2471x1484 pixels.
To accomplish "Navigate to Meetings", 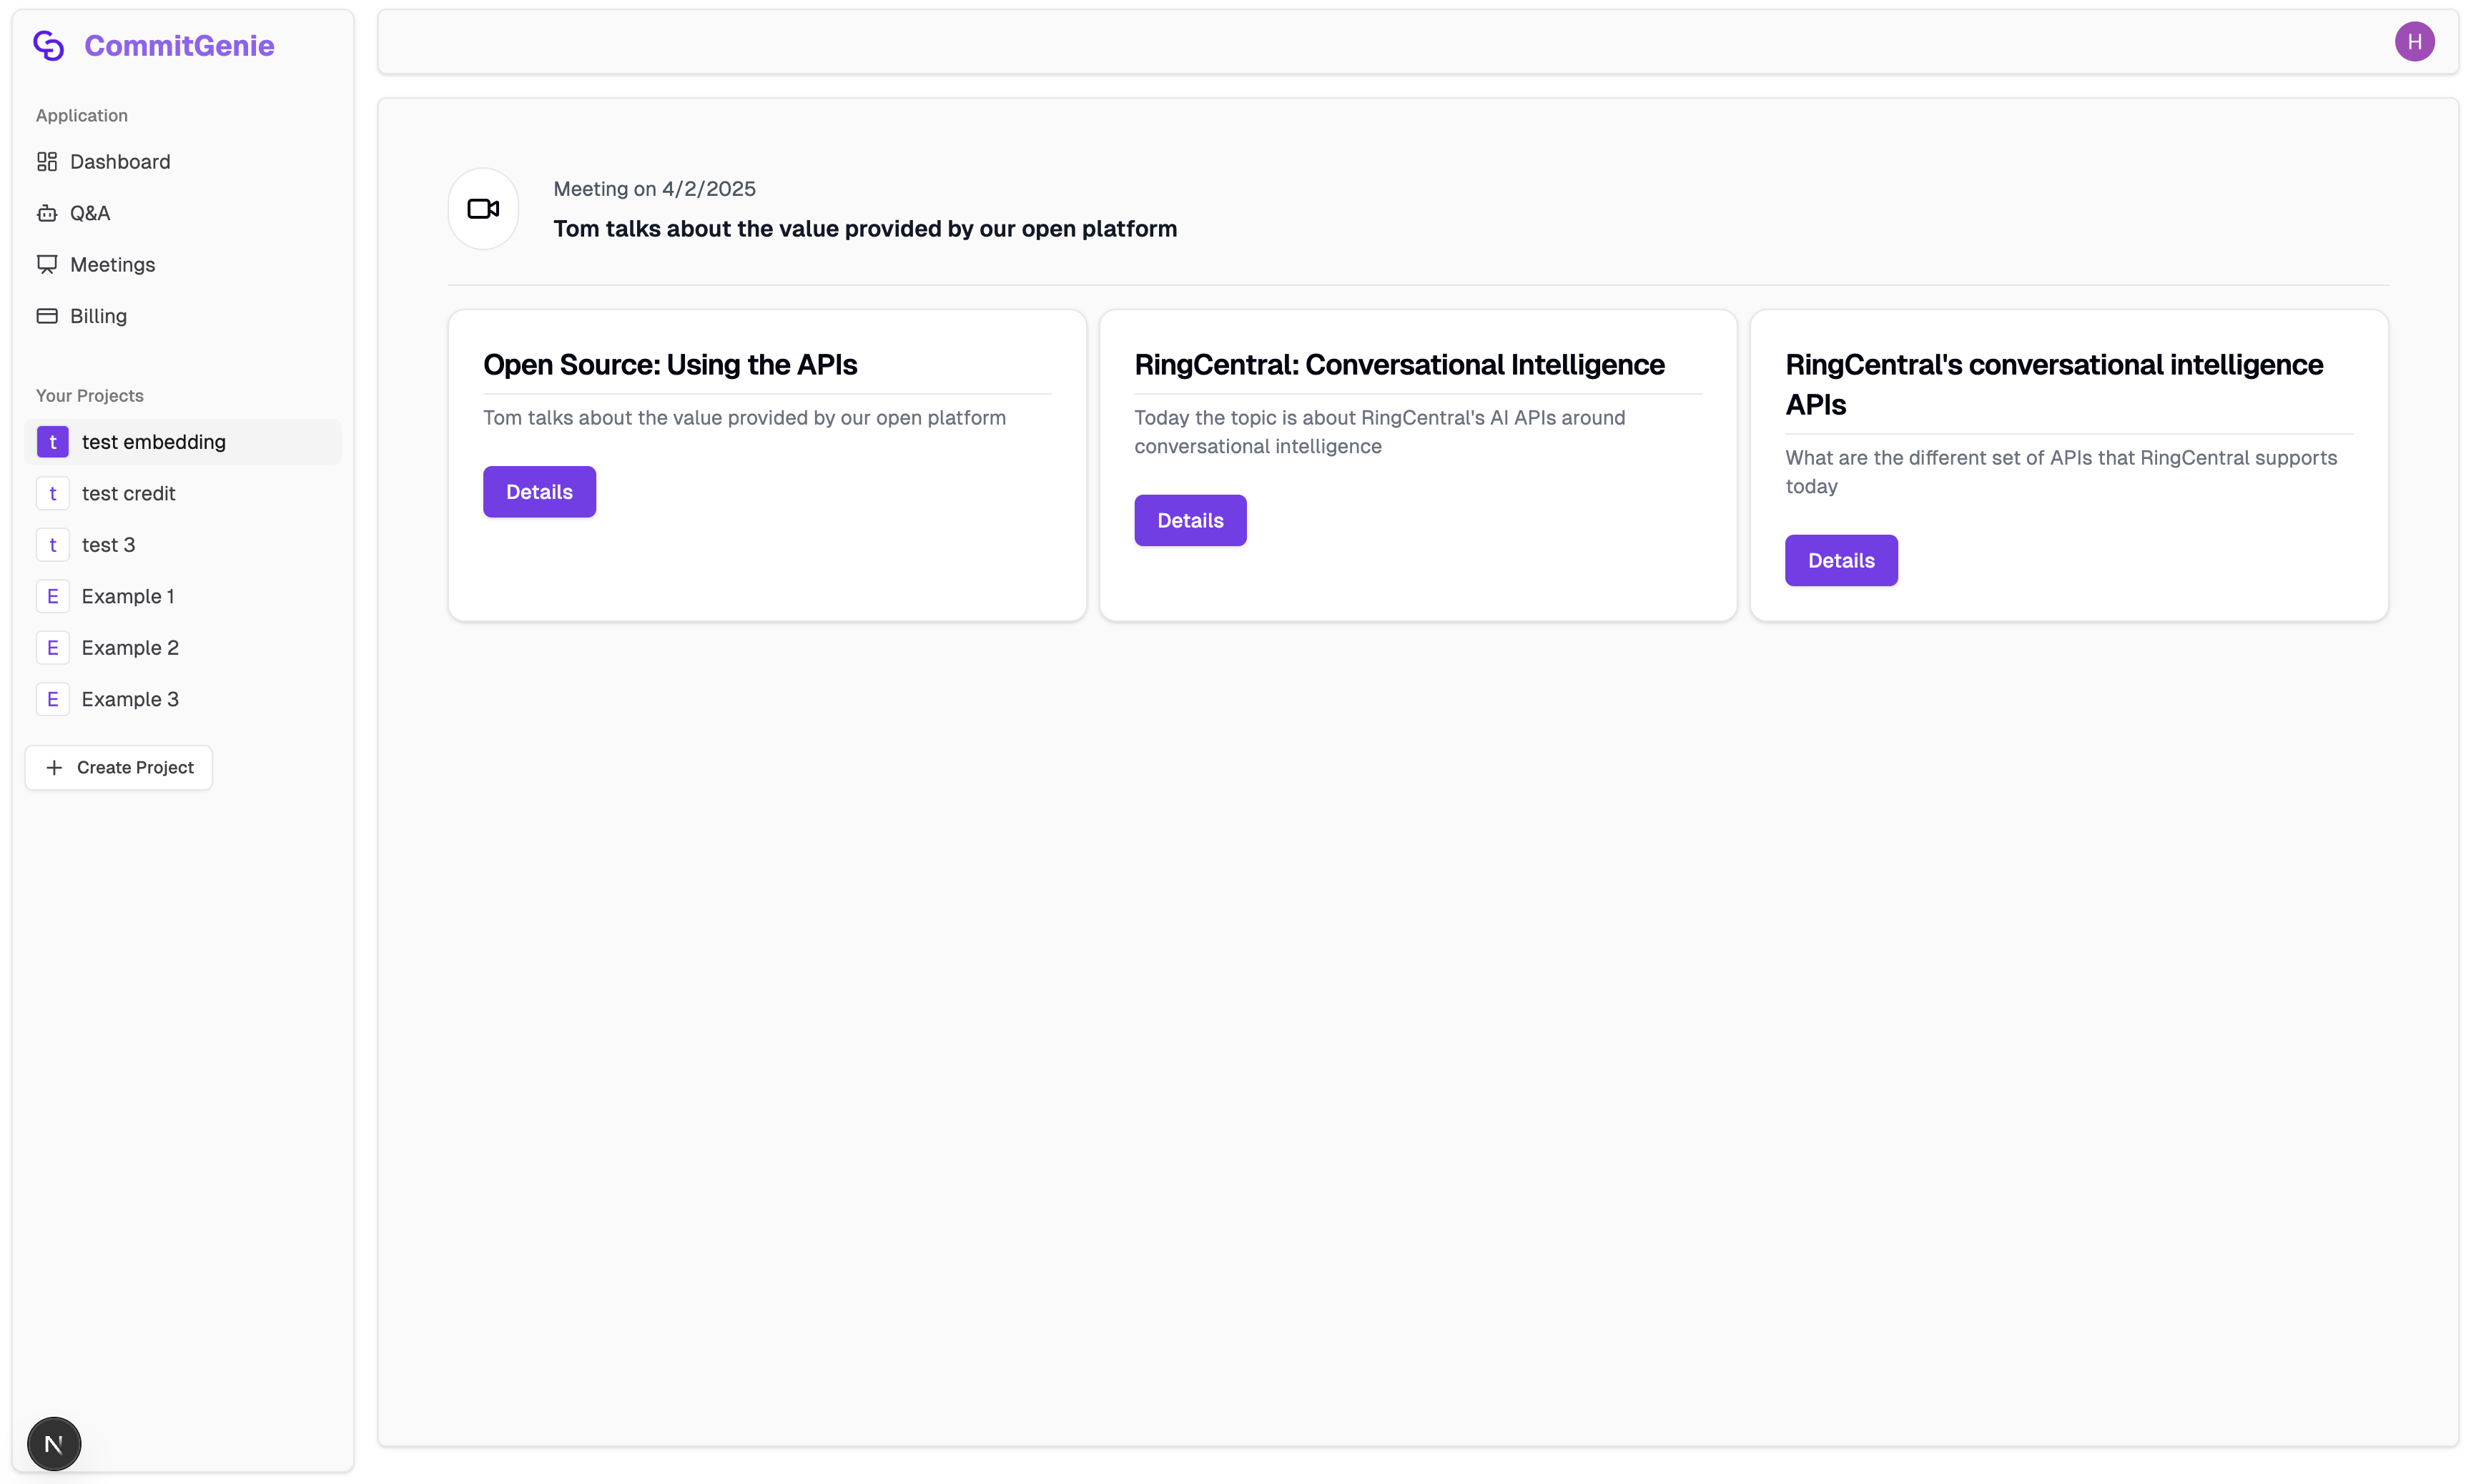I will tap(183, 264).
